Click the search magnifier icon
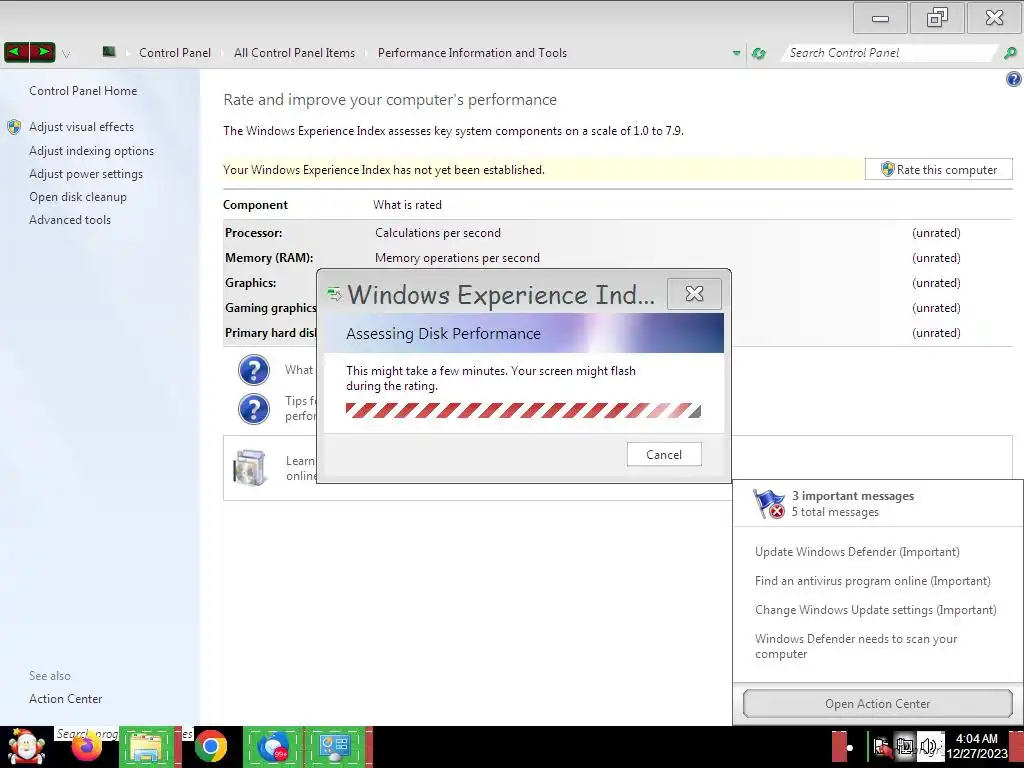The height and width of the screenshot is (768, 1024). tap(1010, 53)
